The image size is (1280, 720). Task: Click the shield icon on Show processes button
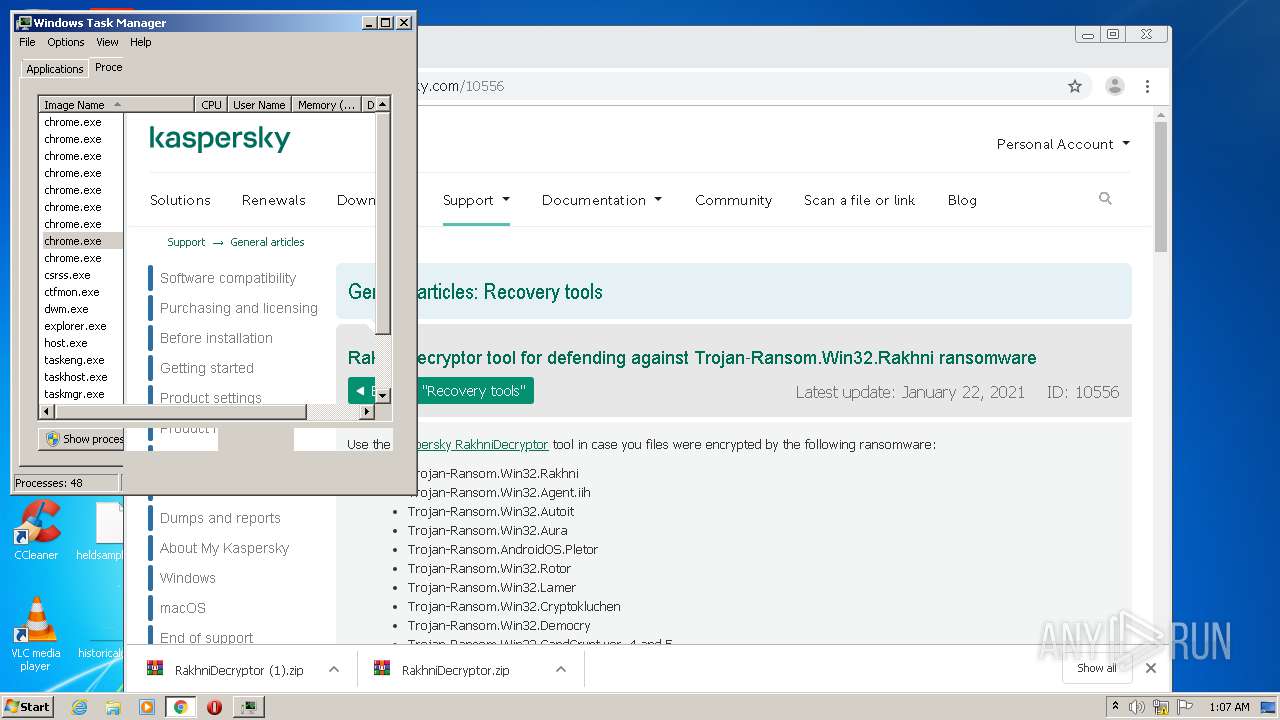[x=53, y=439]
